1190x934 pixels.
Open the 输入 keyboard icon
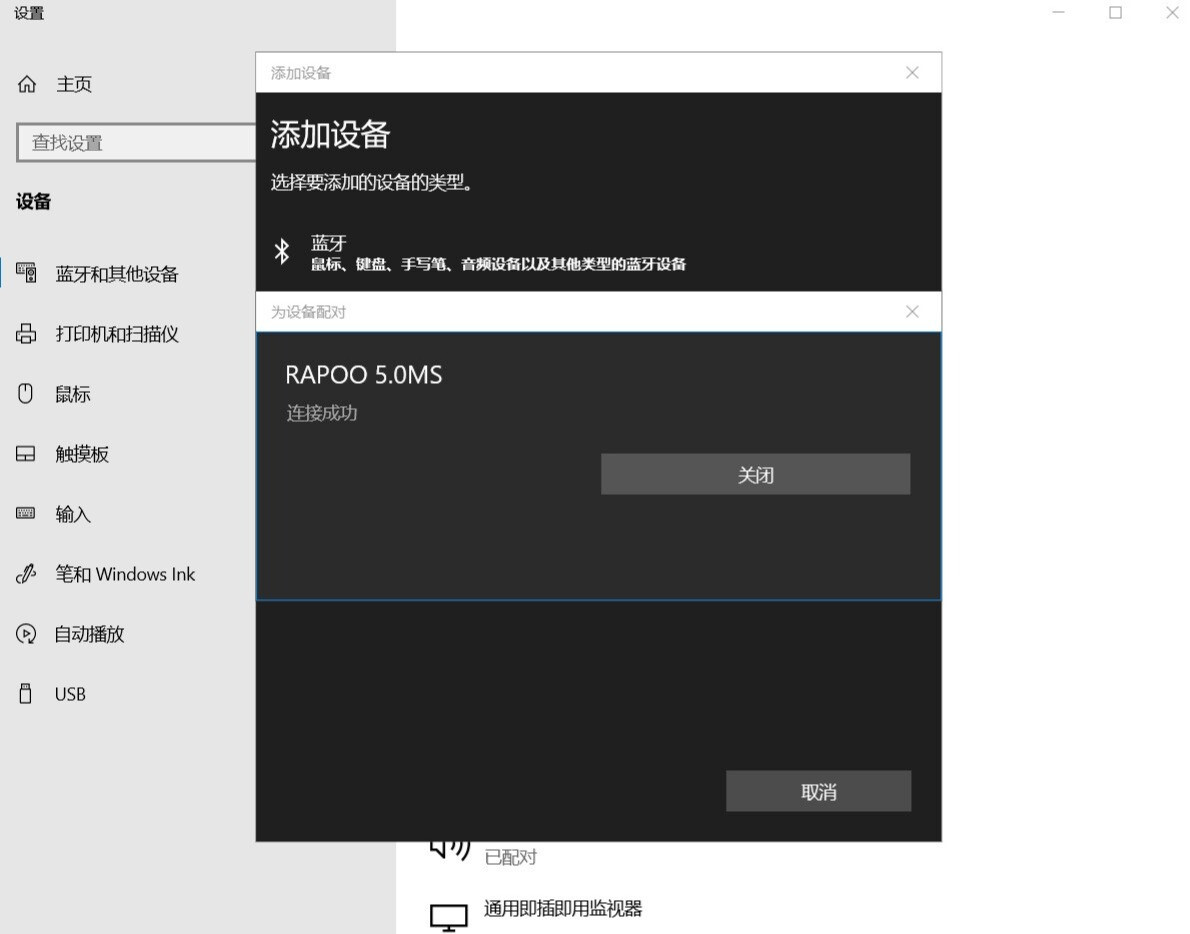26,514
